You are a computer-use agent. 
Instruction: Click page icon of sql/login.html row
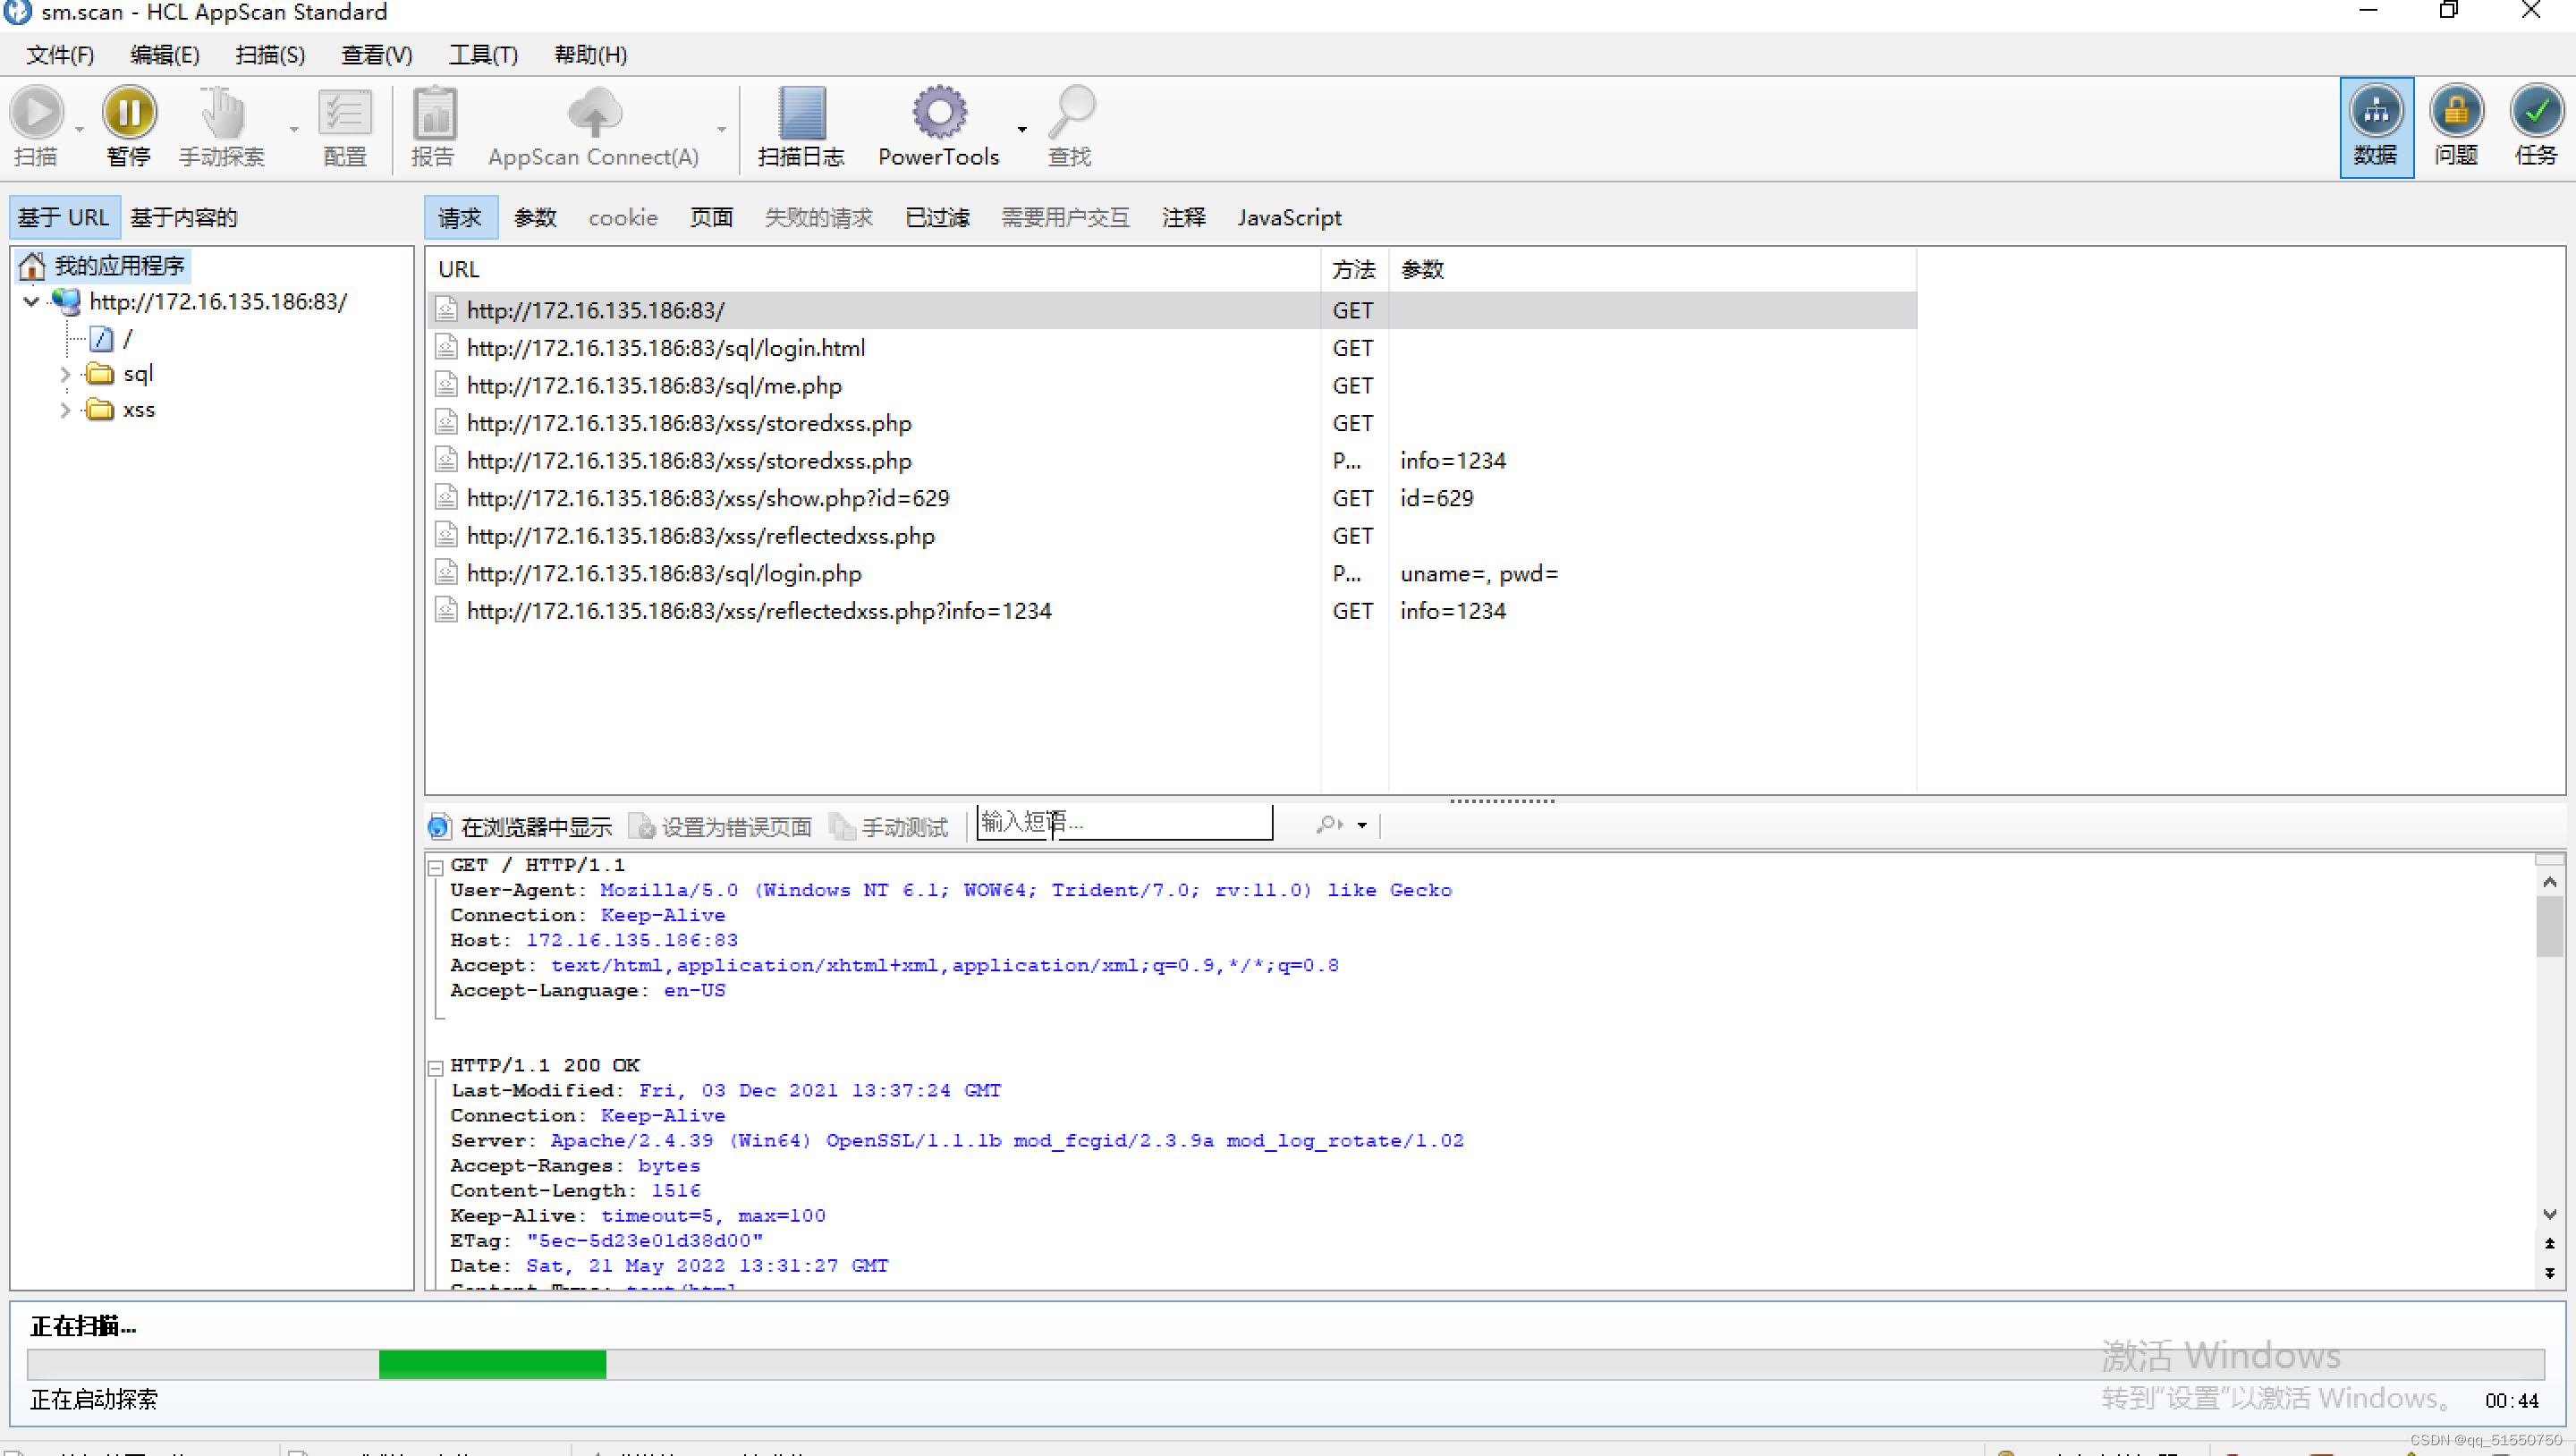point(446,348)
